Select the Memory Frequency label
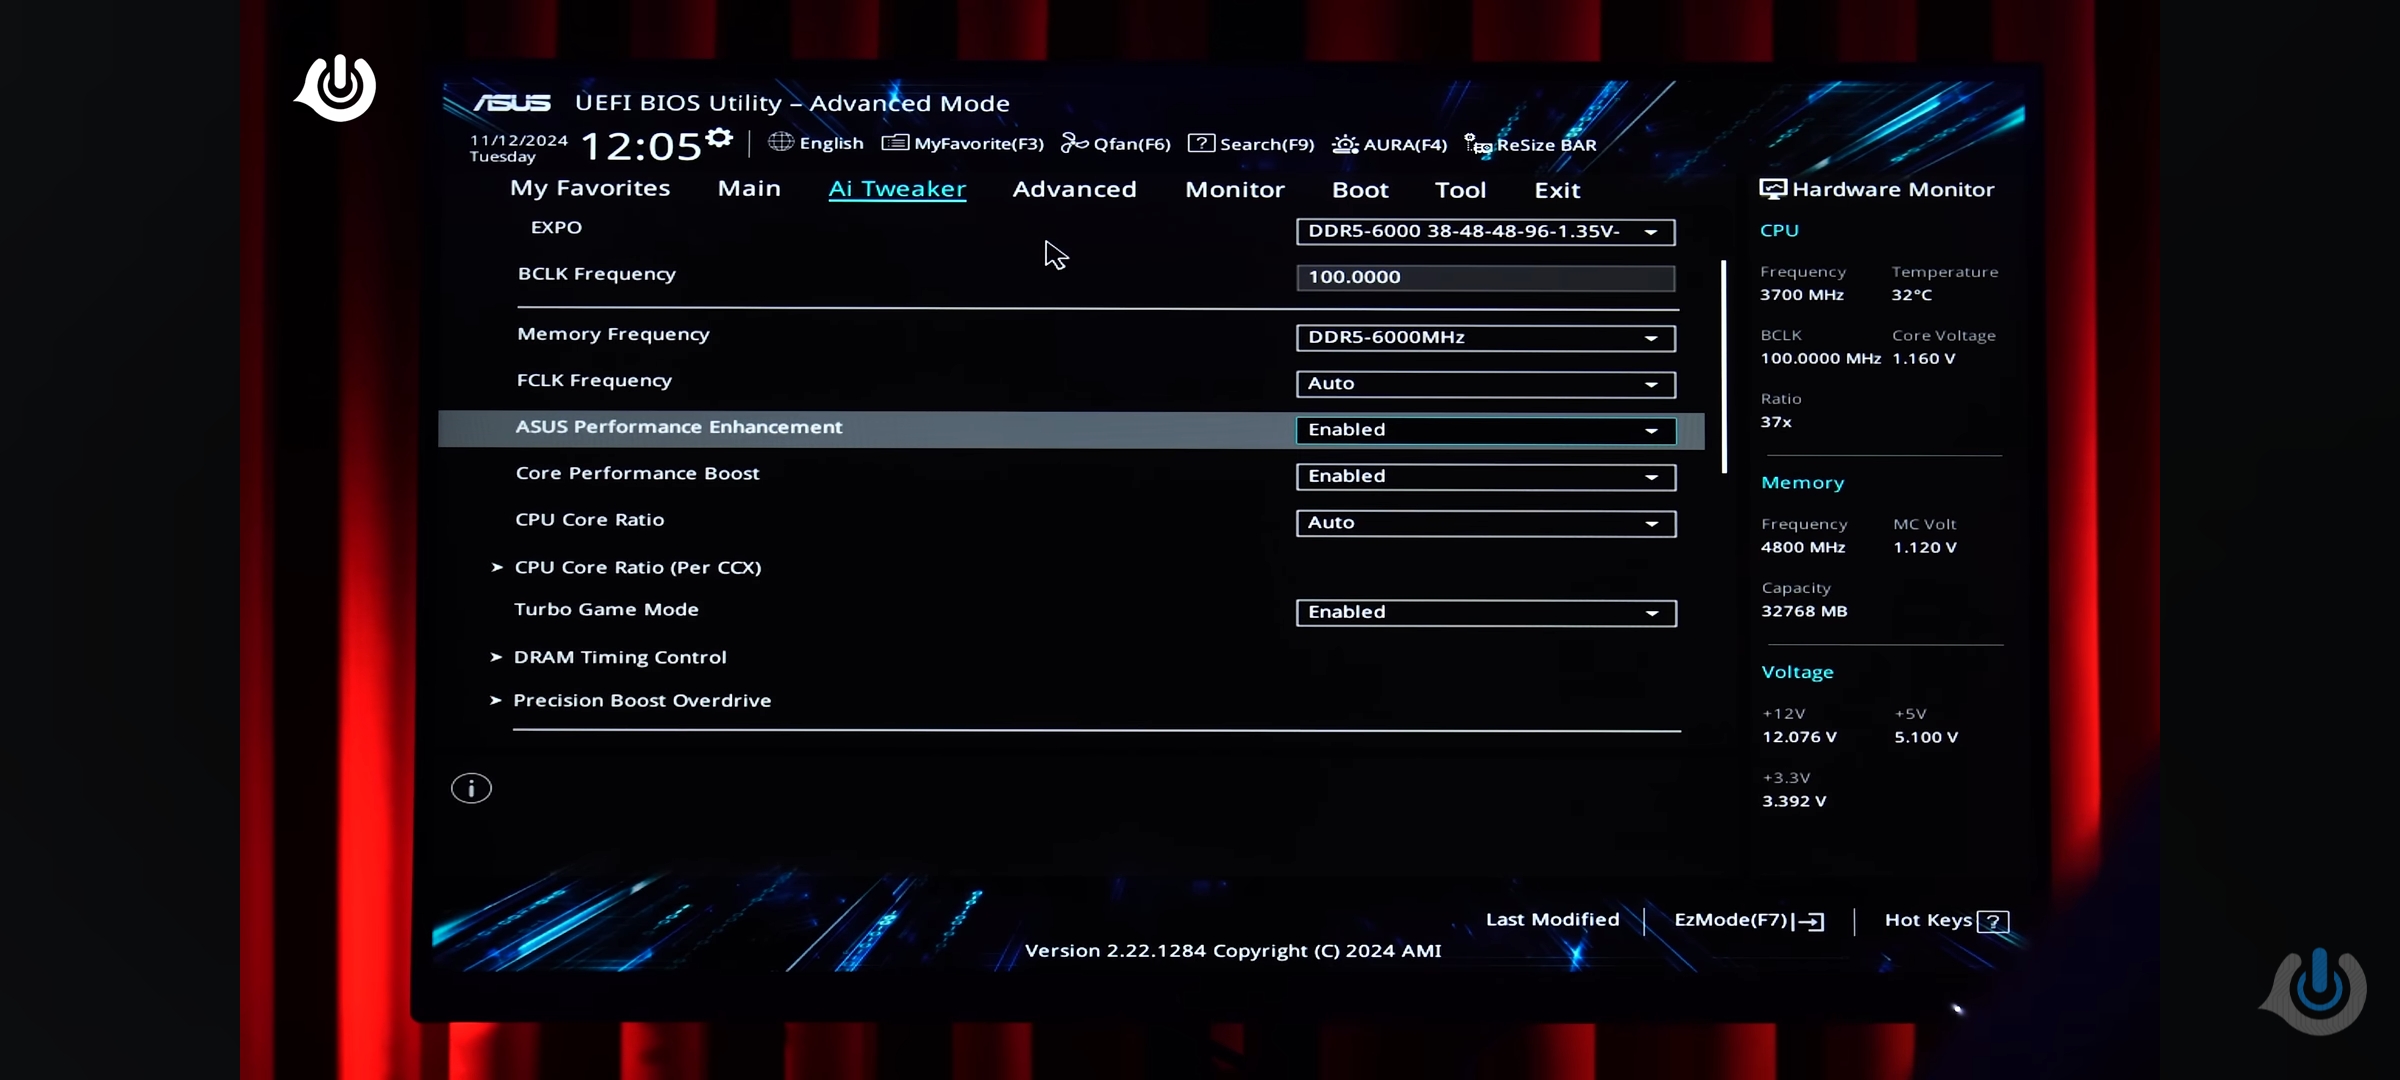Screen dimensions: 2400x1080 613,334
